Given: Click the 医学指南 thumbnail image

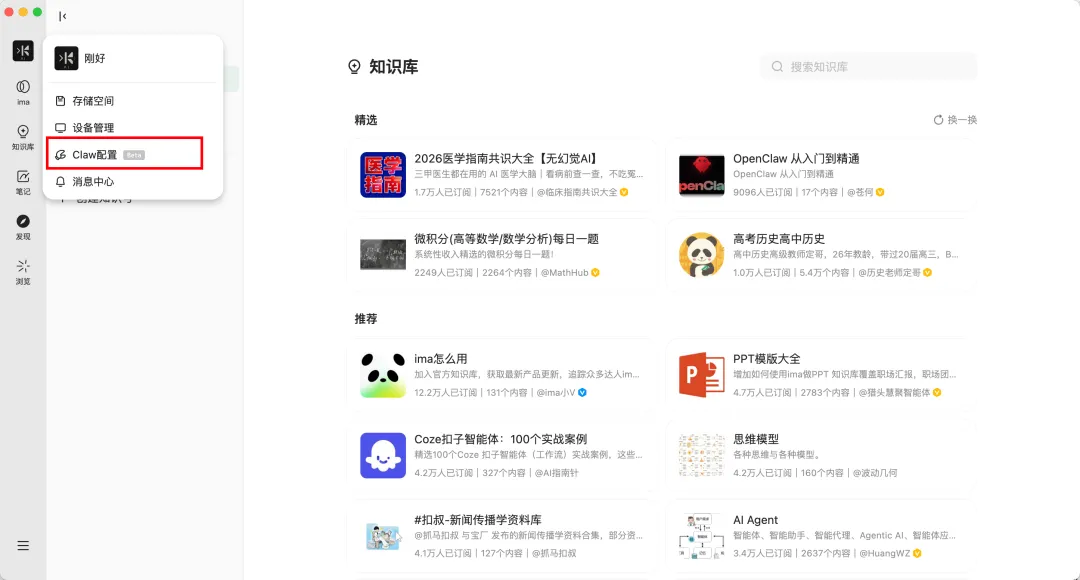Looking at the screenshot, I should point(382,175).
